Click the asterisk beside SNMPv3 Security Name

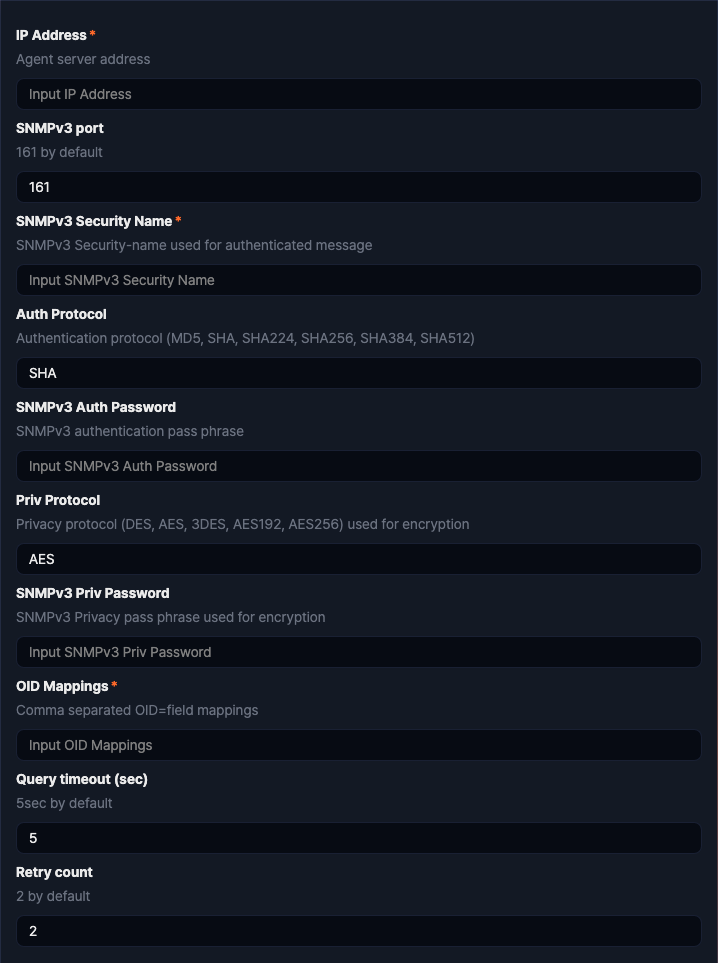click(x=178, y=221)
